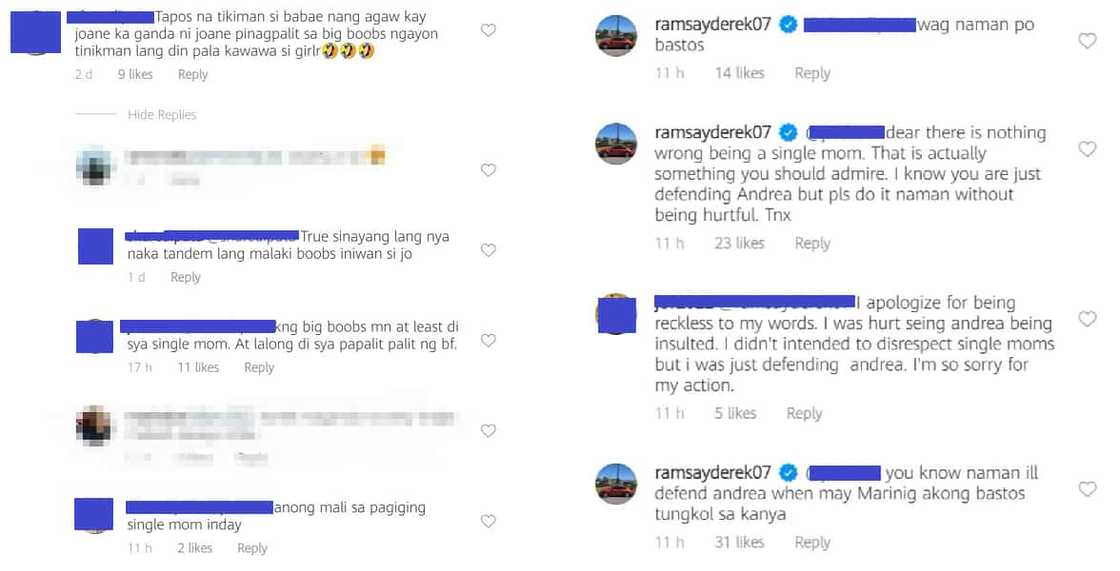Heart the 'kng big boobs mn' comment
This screenshot has width=1120, height=571.
(x=488, y=340)
